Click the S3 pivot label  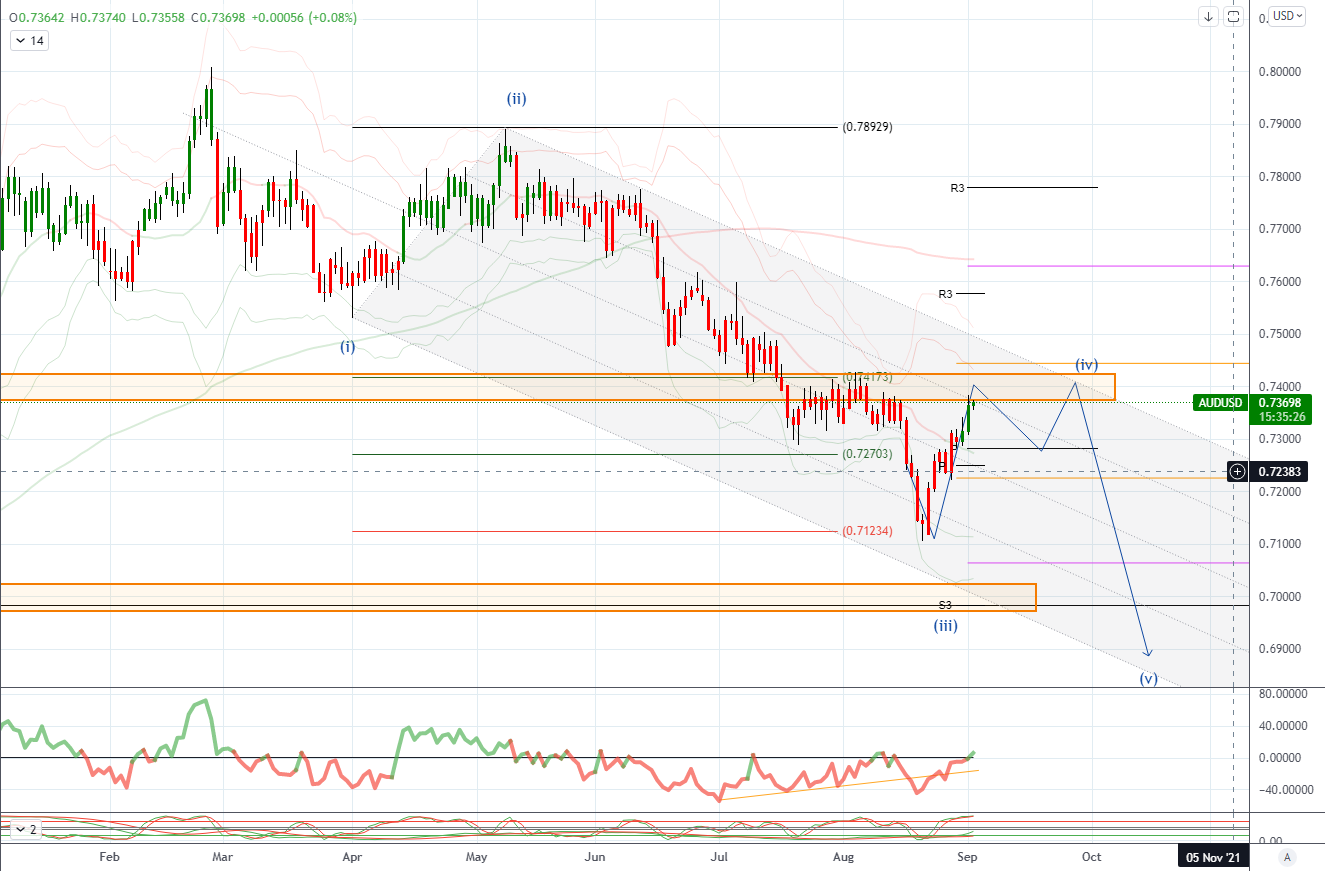click(x=945, y=605)
